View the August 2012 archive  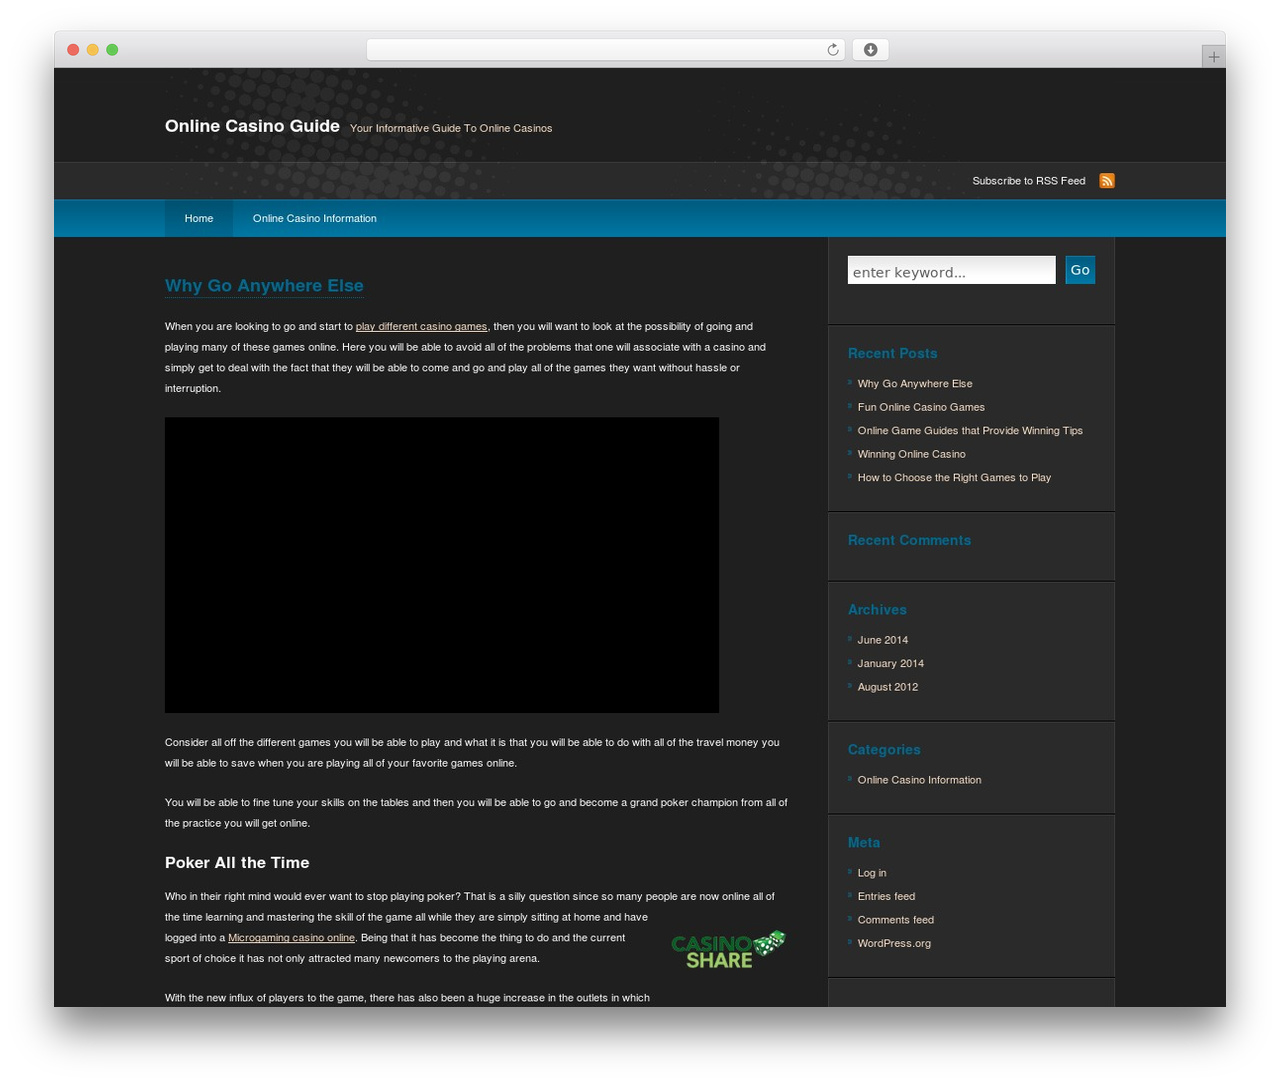(x=887, y=687)
